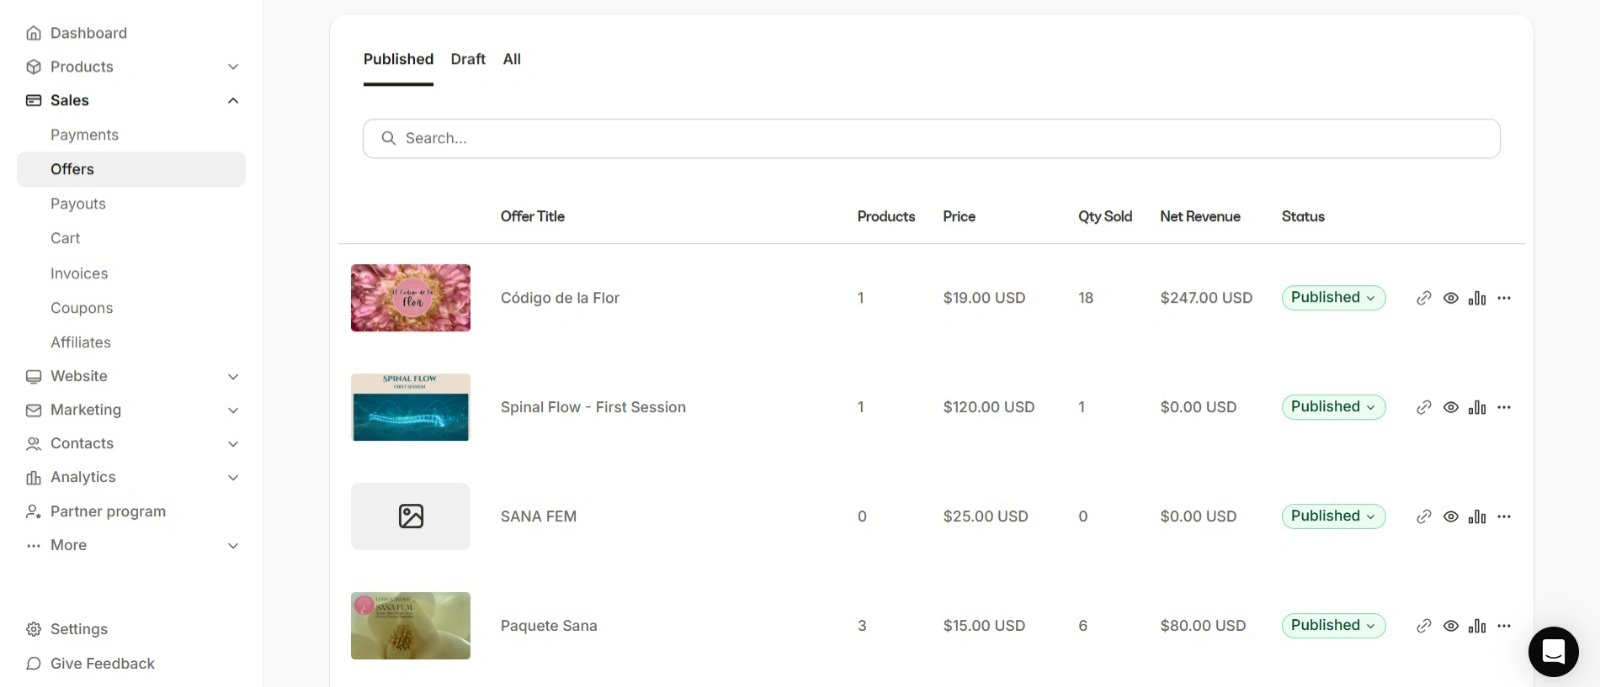Open three-dot menu for Paquete Sana offer
The image size is (1600, 687).
tap(1504, 626)
